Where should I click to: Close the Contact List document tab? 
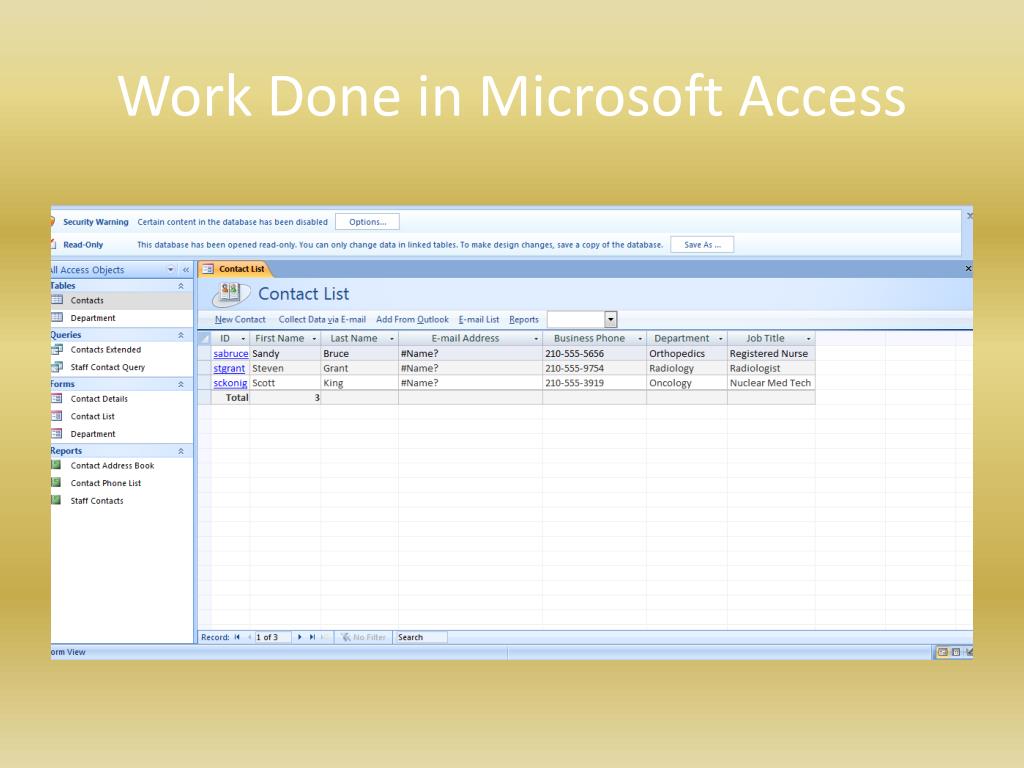tap(968, 268)
